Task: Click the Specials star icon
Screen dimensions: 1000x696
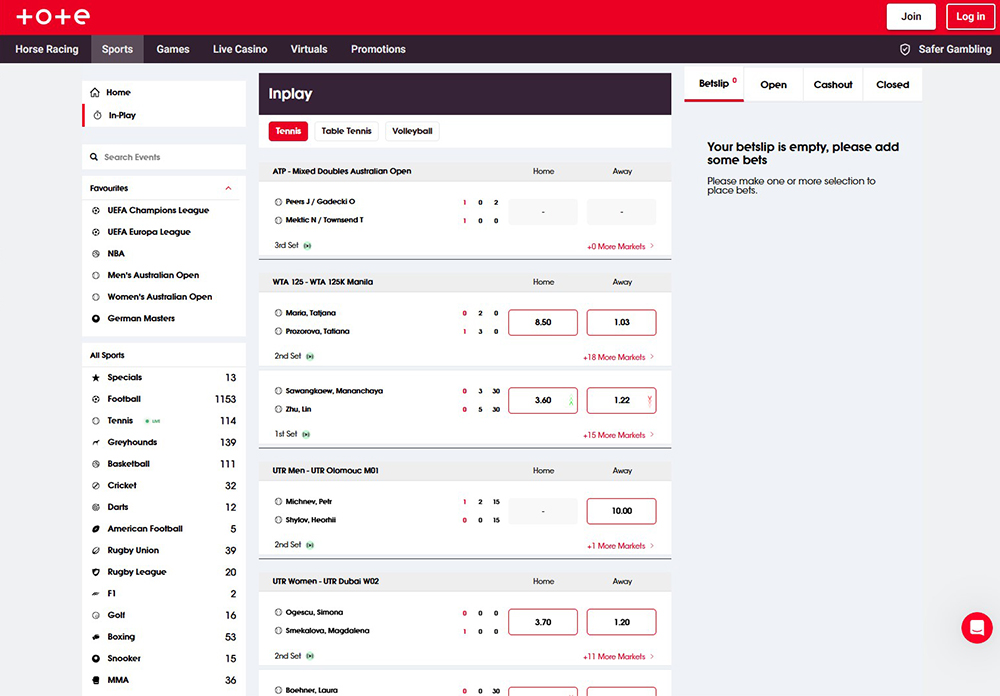Action: pos(96,378)
